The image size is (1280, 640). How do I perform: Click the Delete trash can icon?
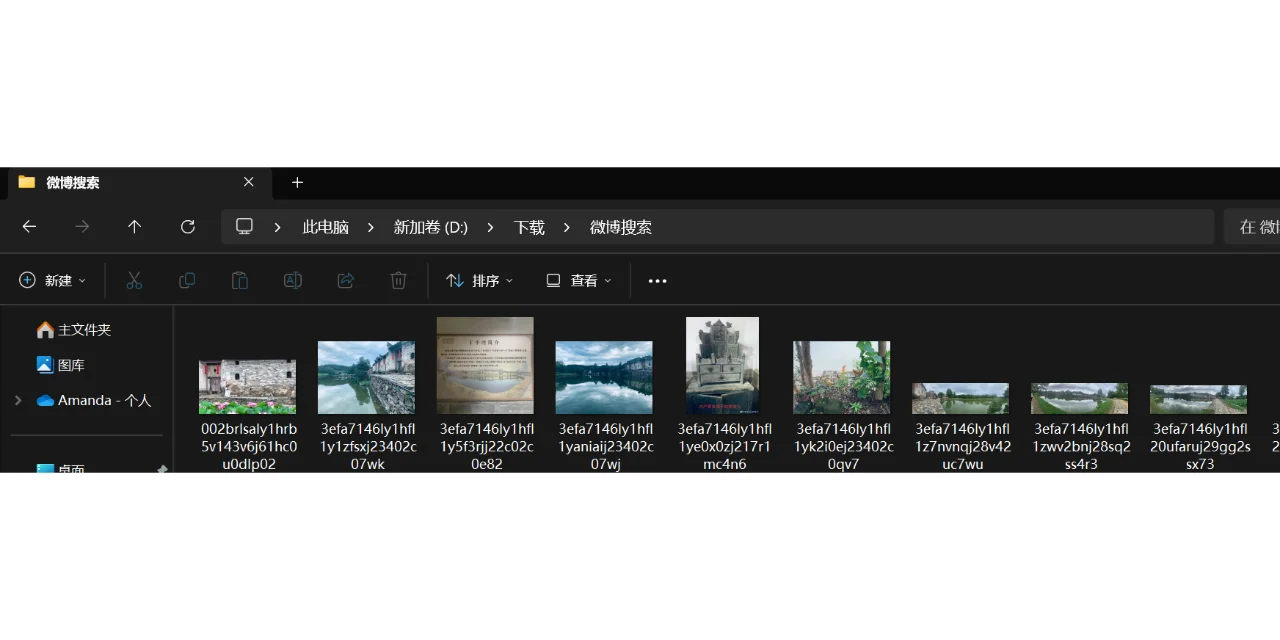click(x=398, y=281)
